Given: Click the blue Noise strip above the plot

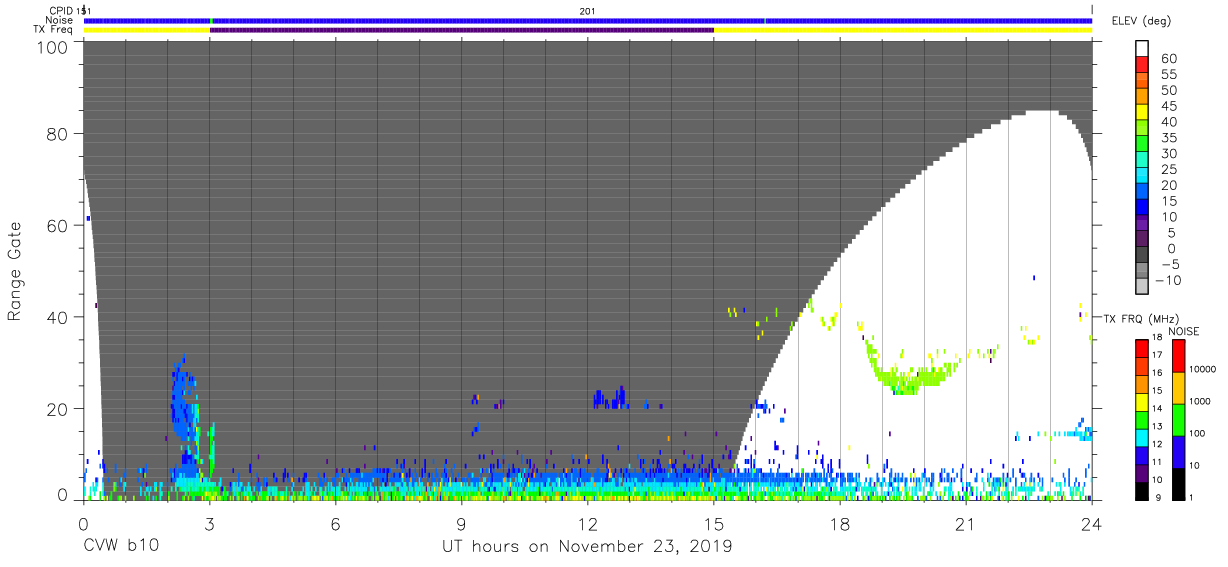Looking at the screenshot, I should tap(587, 20).
